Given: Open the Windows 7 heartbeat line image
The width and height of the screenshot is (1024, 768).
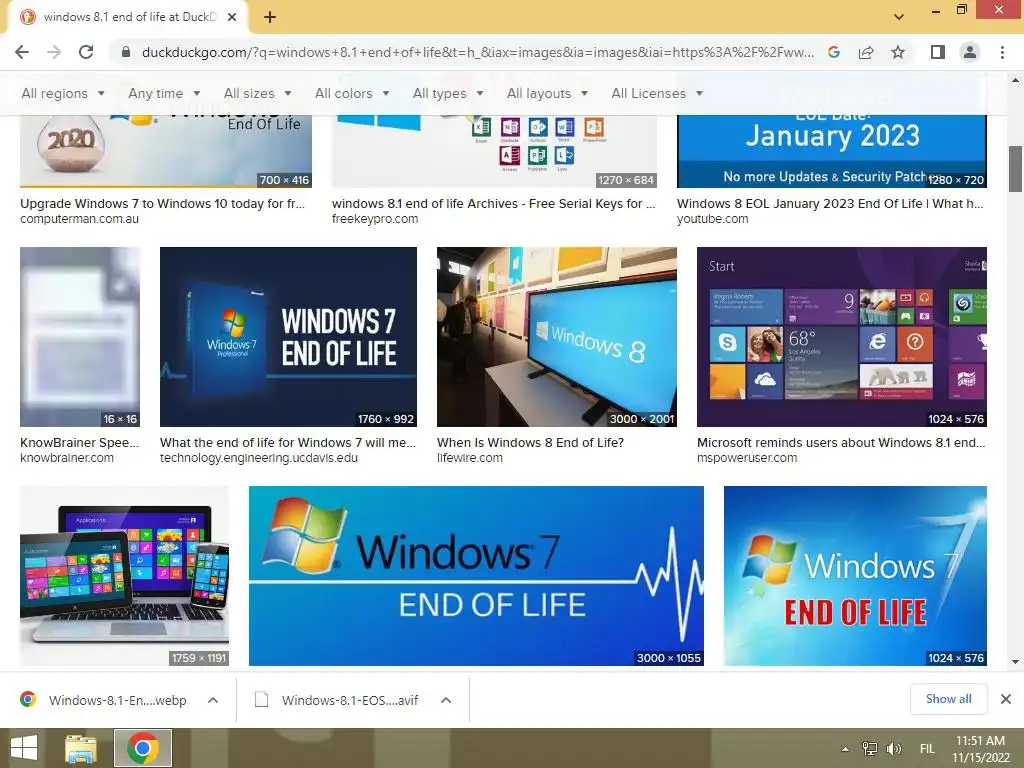Looking at the screenshot, I should click(x=476, y=576).
